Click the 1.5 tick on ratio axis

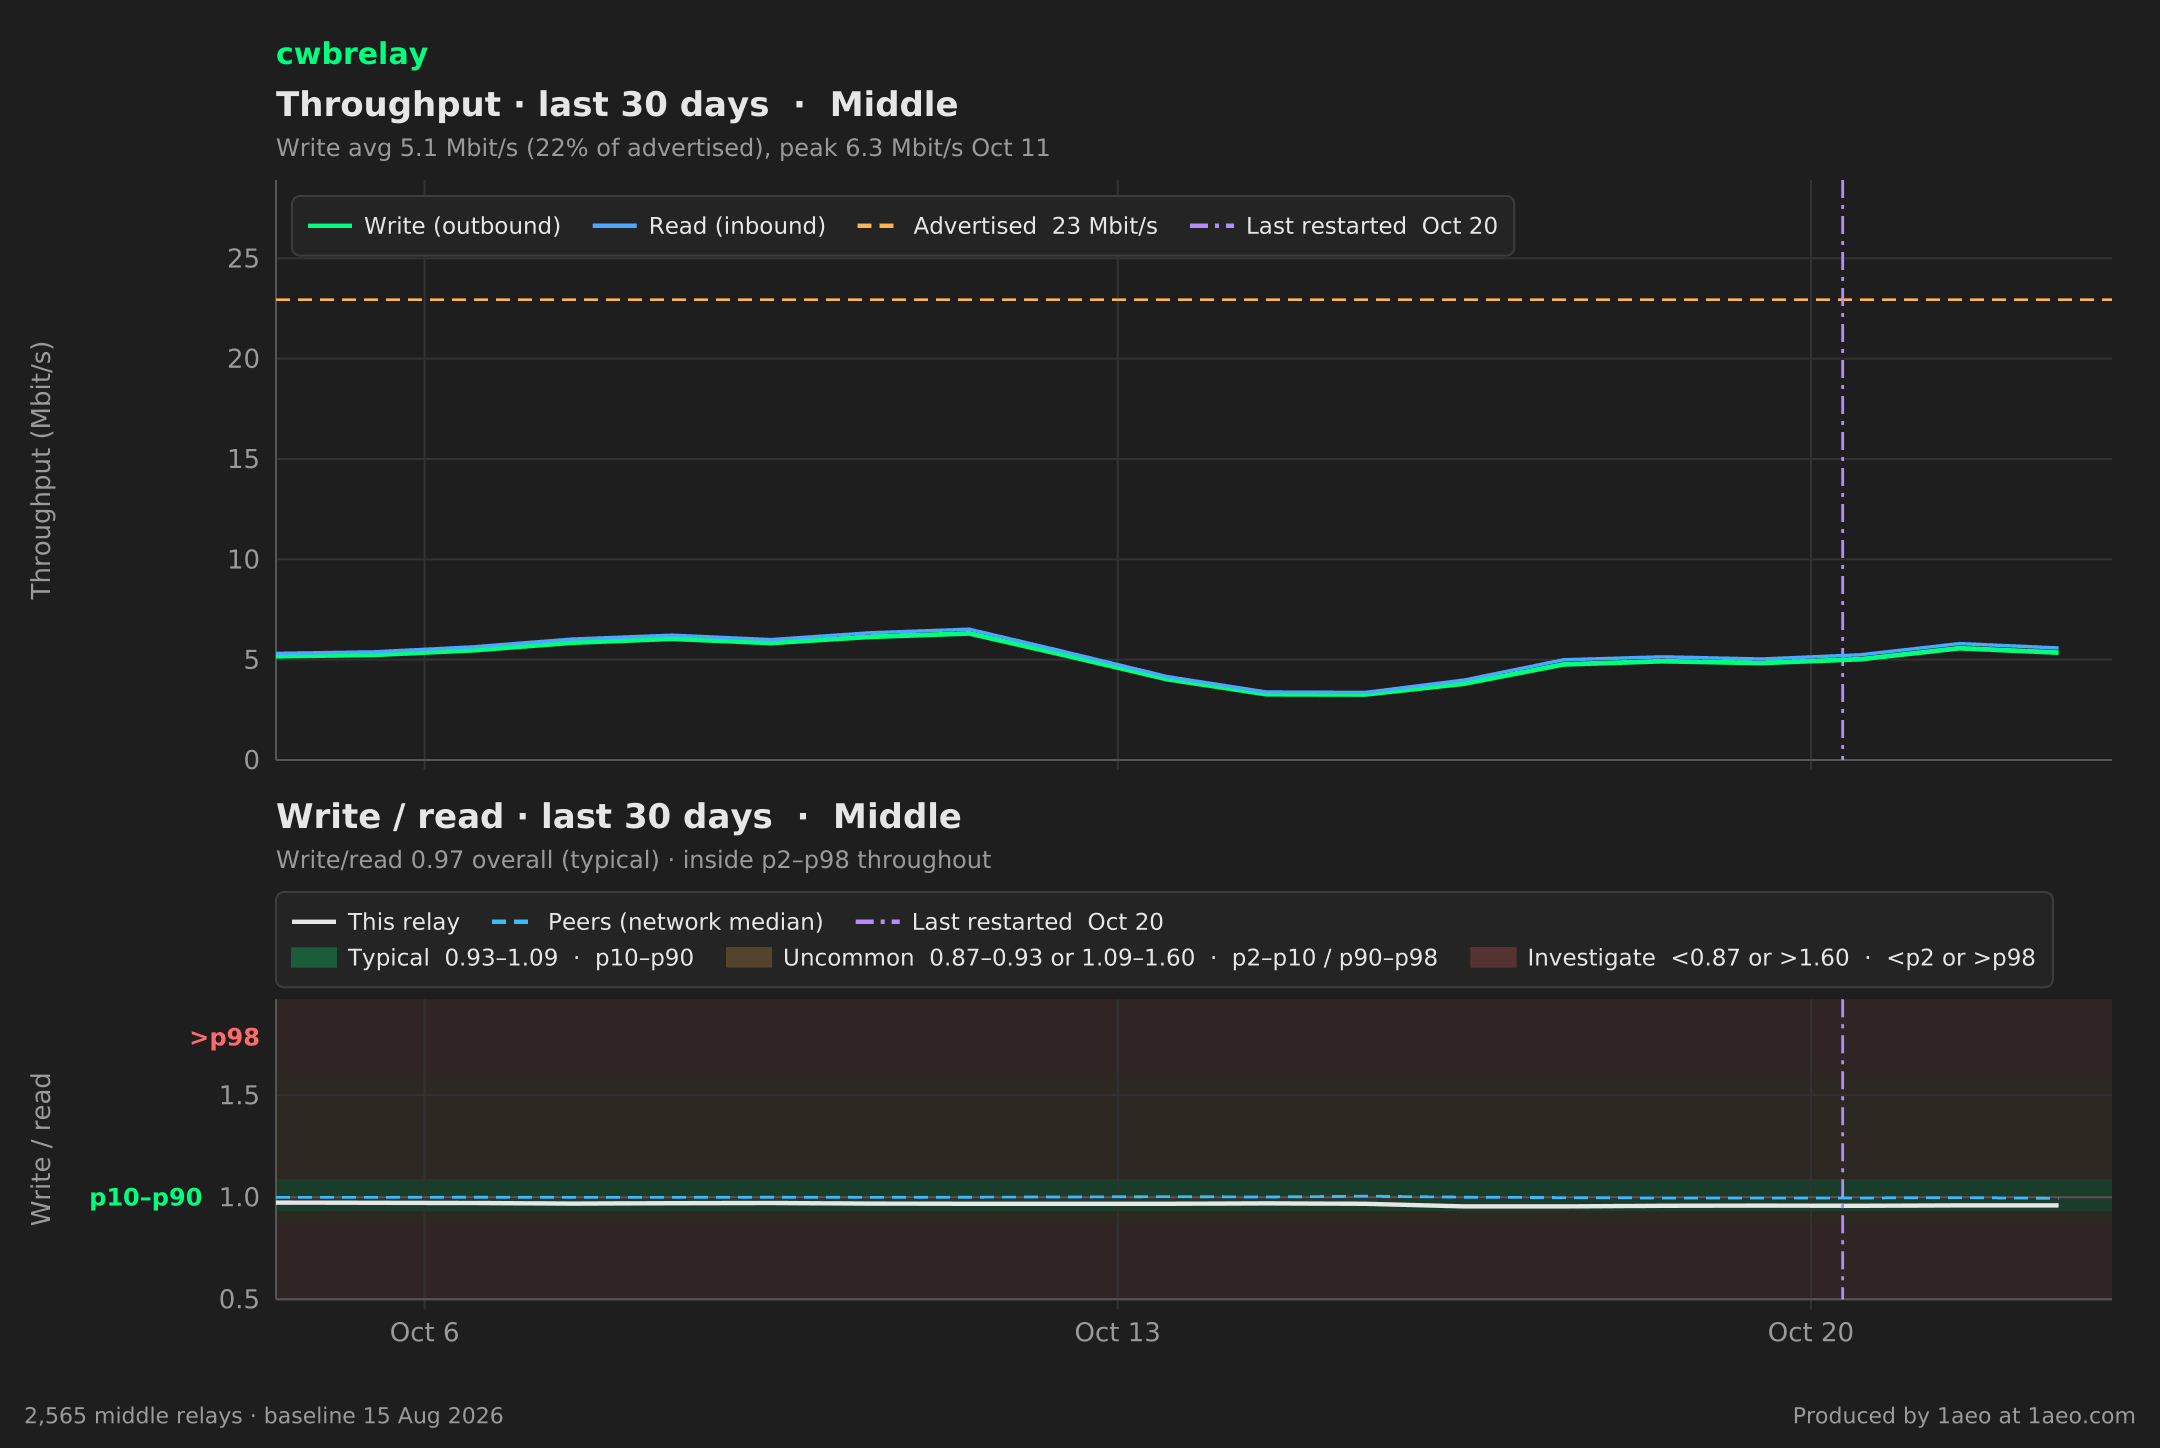[x=239, y=1096]
